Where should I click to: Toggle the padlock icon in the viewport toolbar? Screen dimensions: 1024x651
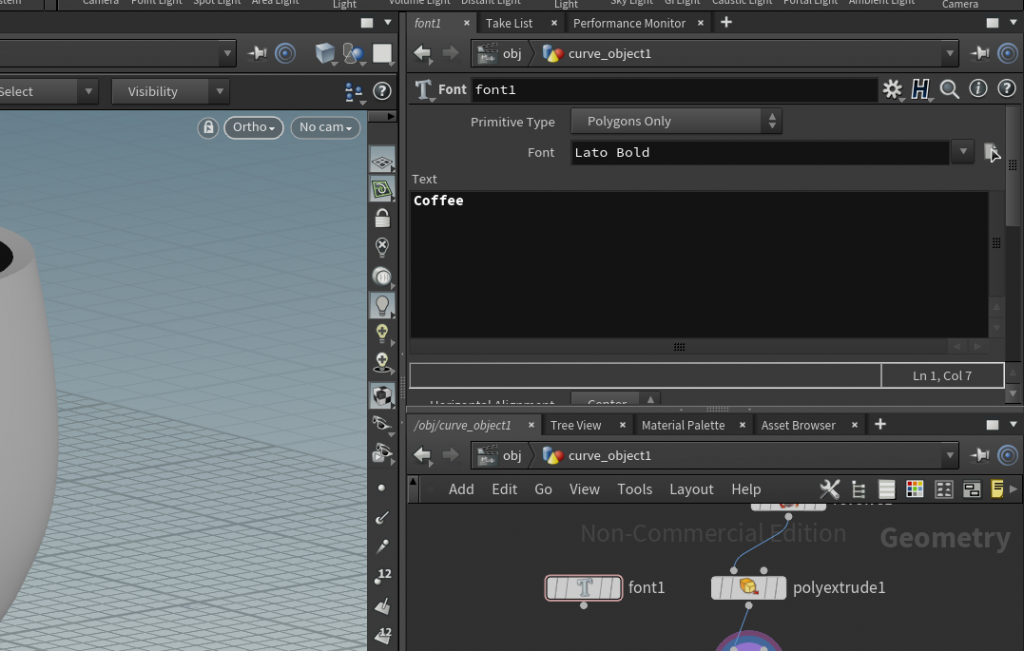click(207, 127)
